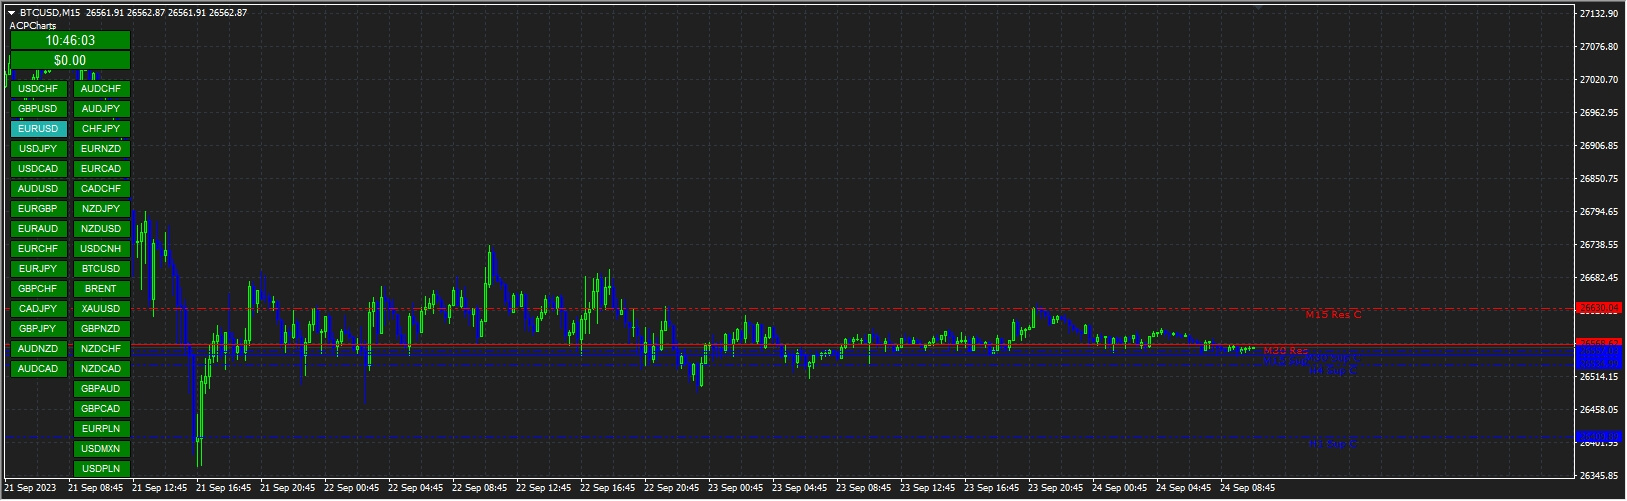
Task: Click the H1 Sup C support label
Action: tap(1332, 443)
